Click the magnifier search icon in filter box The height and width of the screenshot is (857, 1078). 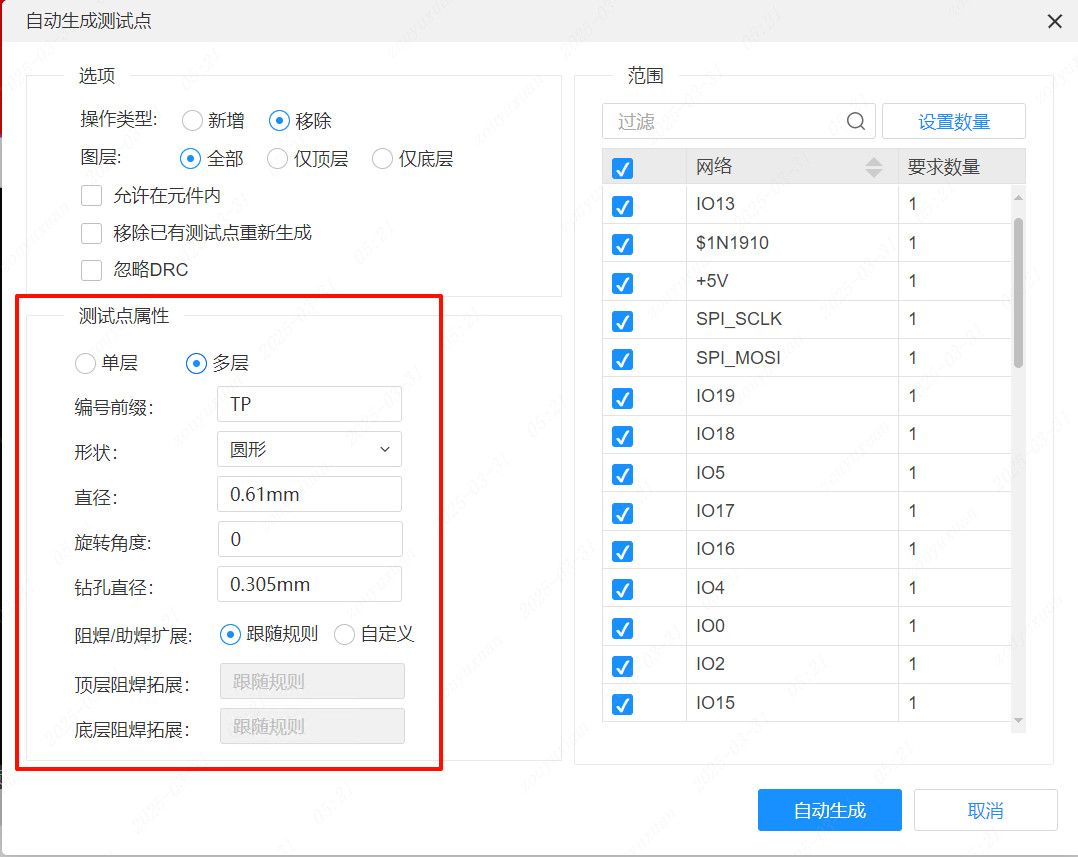pyautogui.click(x=856, y=120)
